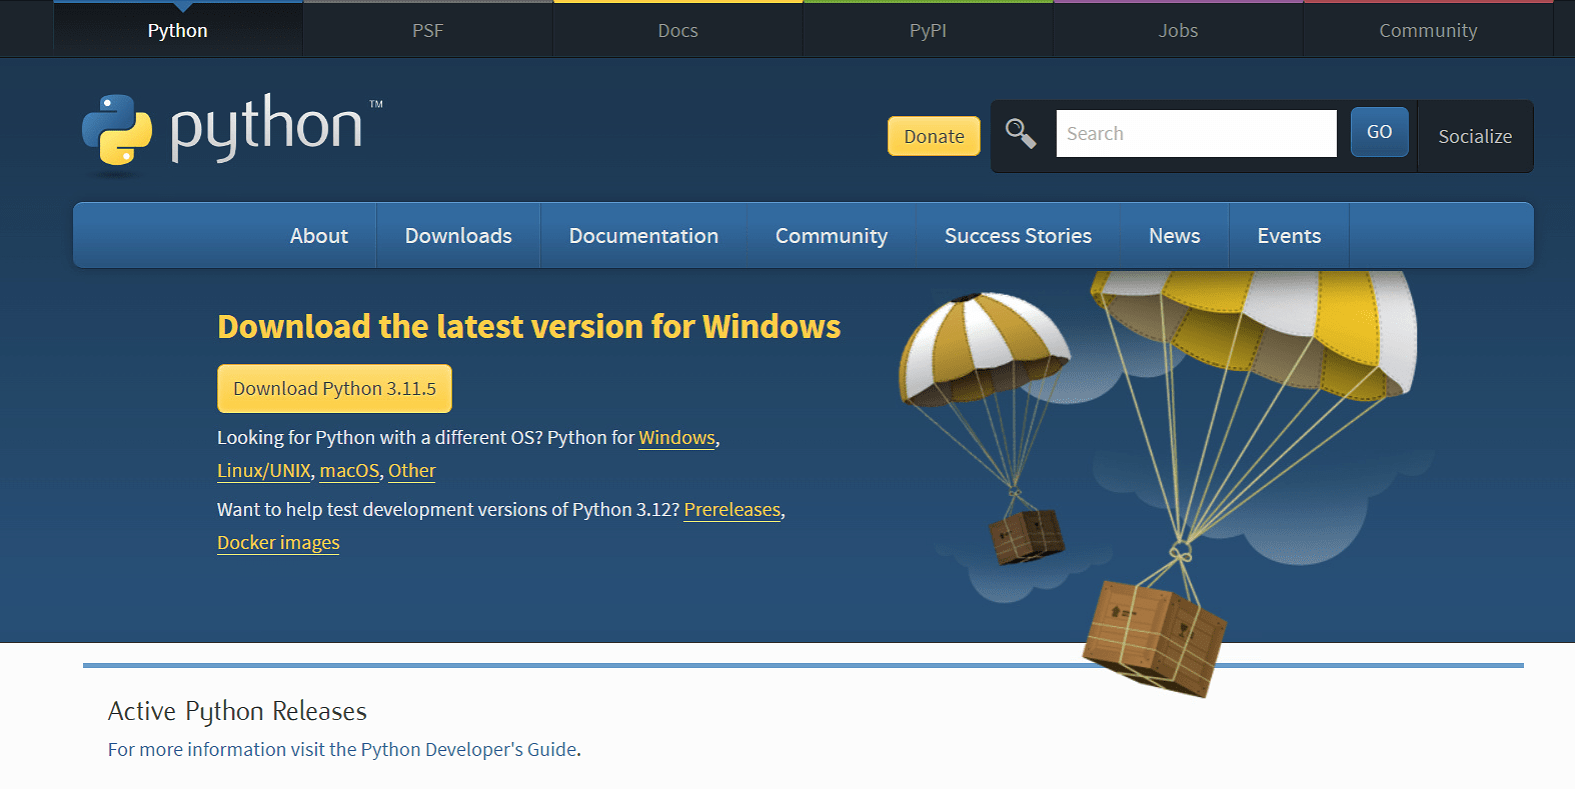
Task: Click the Download Python 3.11.5 button
Action: coord(334,388)
